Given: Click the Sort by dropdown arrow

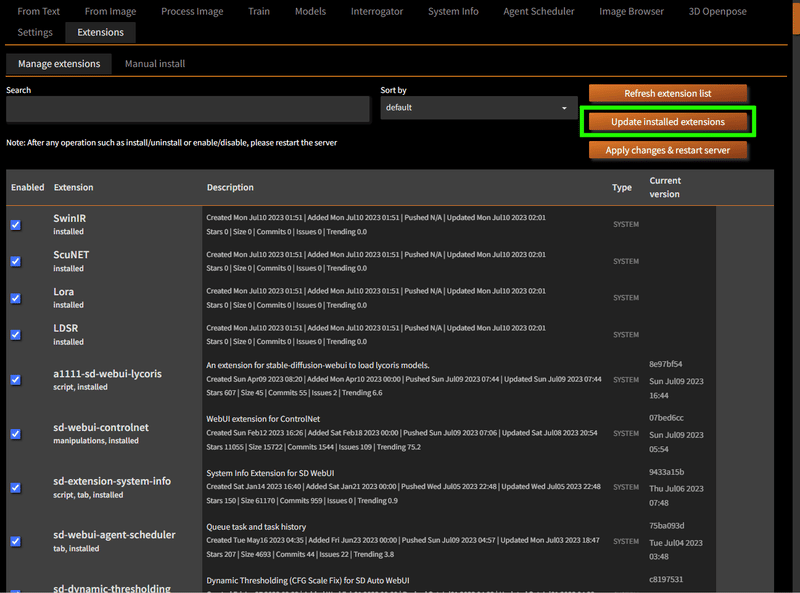Looking at the screenshot, I should coord(564,108).
